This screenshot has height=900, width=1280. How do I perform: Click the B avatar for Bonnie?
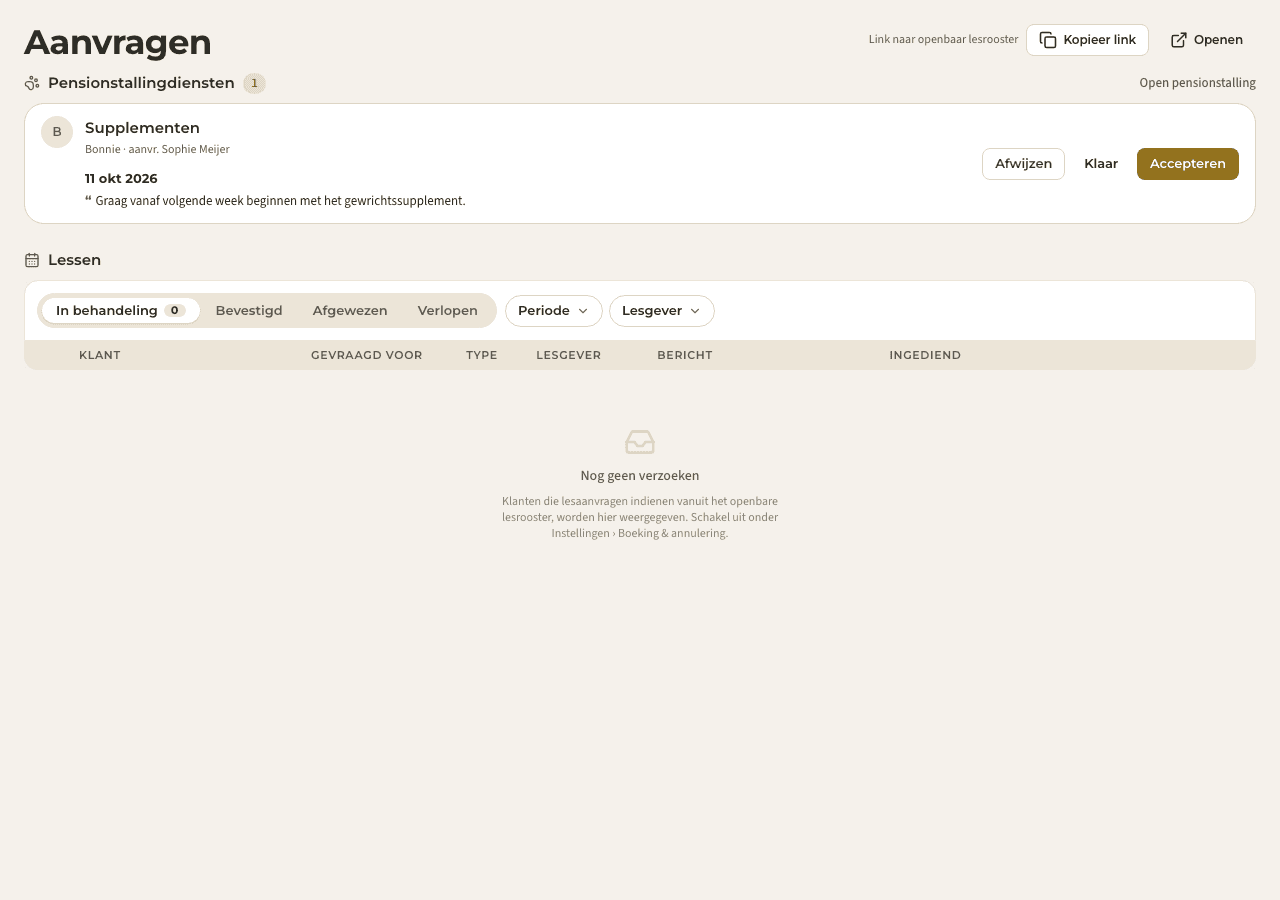tap(57, 132)
